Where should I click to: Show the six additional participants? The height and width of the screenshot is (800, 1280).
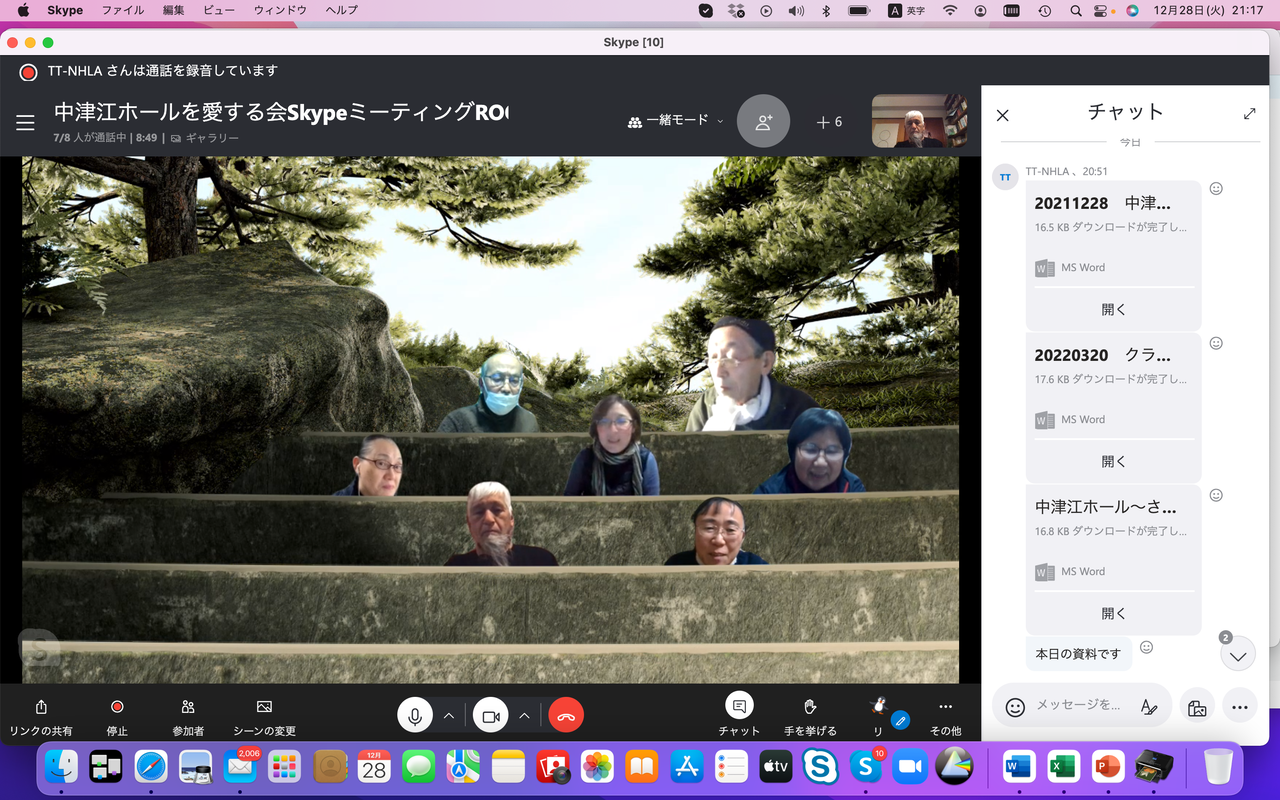[830, 122]
